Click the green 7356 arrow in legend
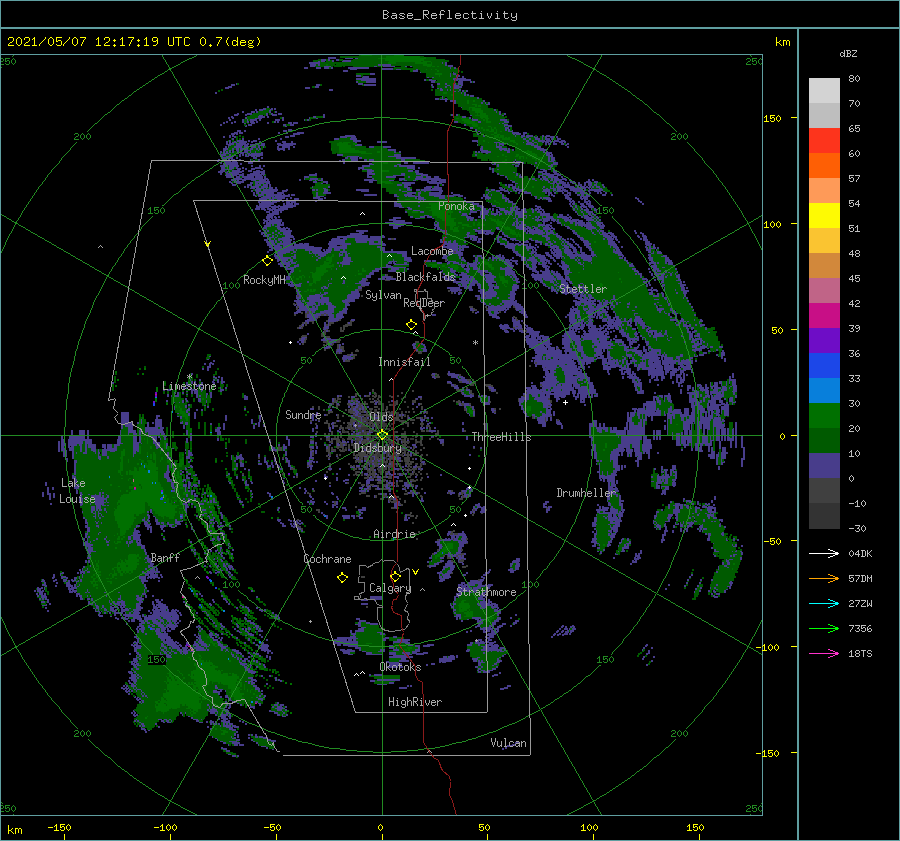Image resolution: width=900 pixels, height=841 pixels. (824, 629)
